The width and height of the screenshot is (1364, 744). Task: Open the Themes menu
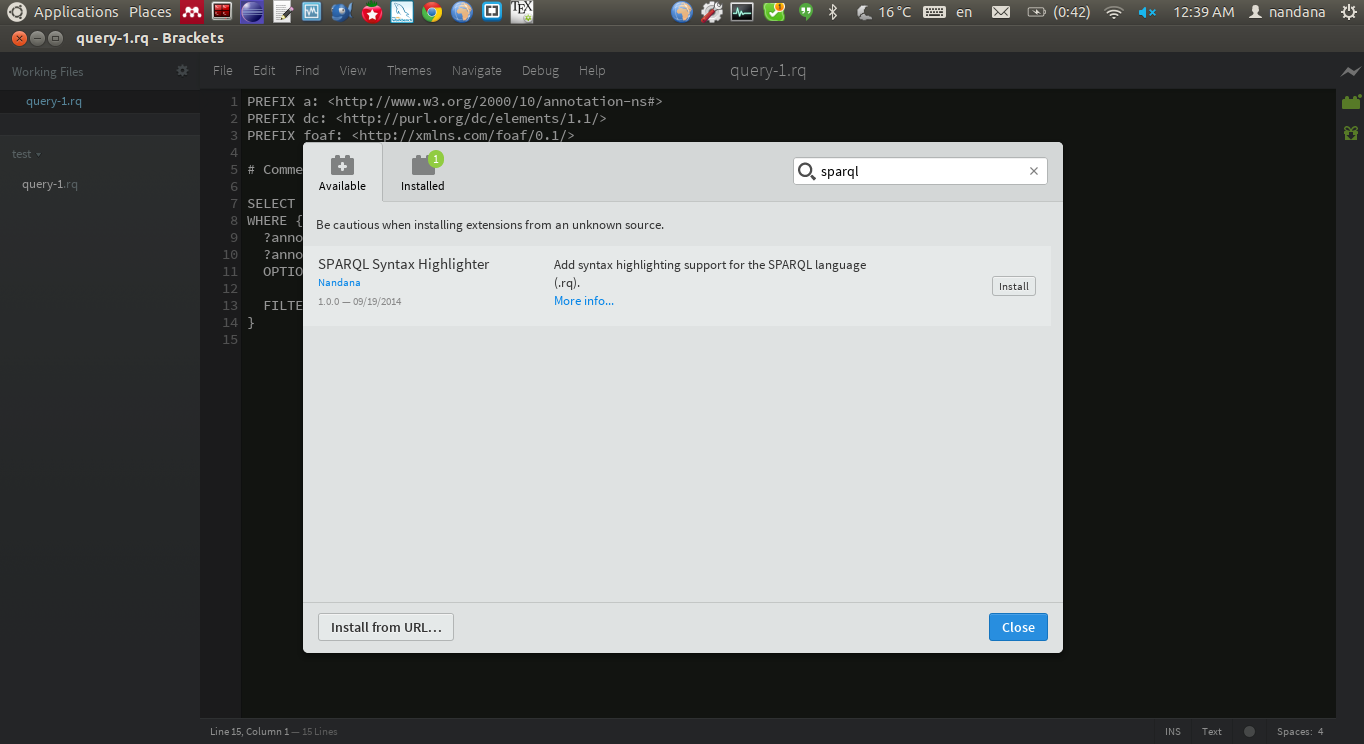[x=409, y=71]
